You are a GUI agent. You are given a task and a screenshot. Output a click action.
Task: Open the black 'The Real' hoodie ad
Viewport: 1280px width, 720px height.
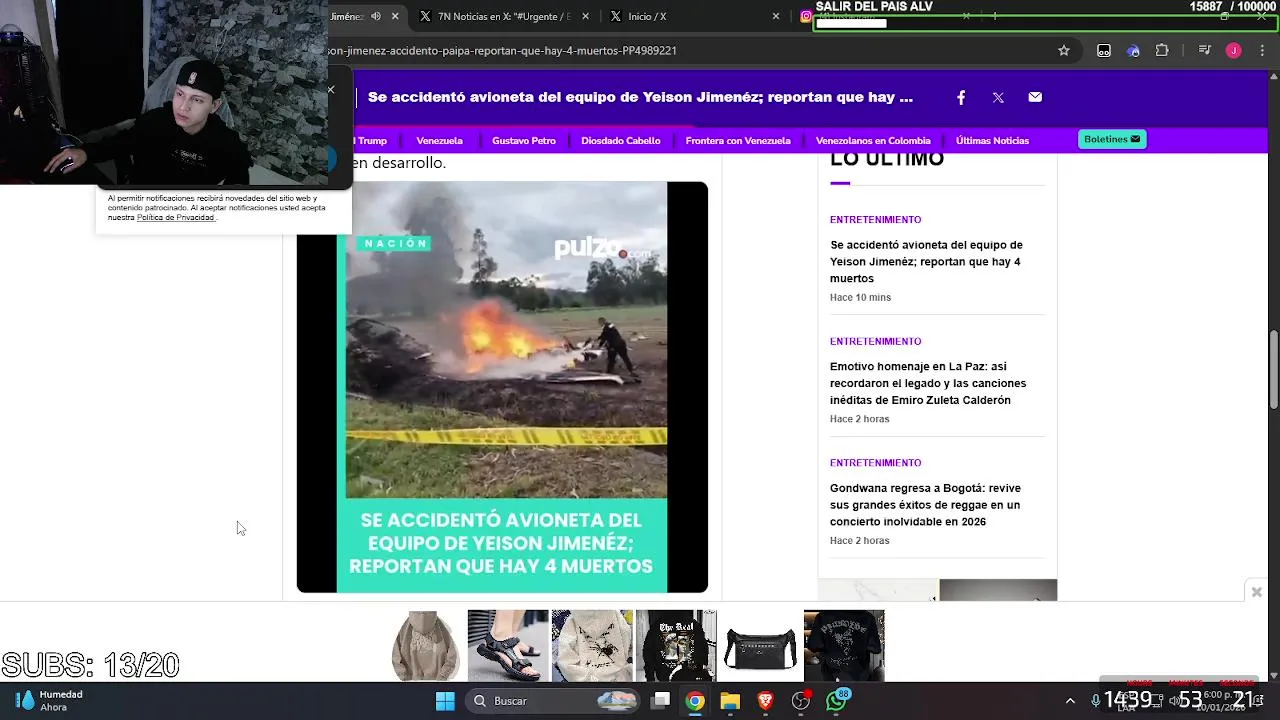tap(676, 646)
